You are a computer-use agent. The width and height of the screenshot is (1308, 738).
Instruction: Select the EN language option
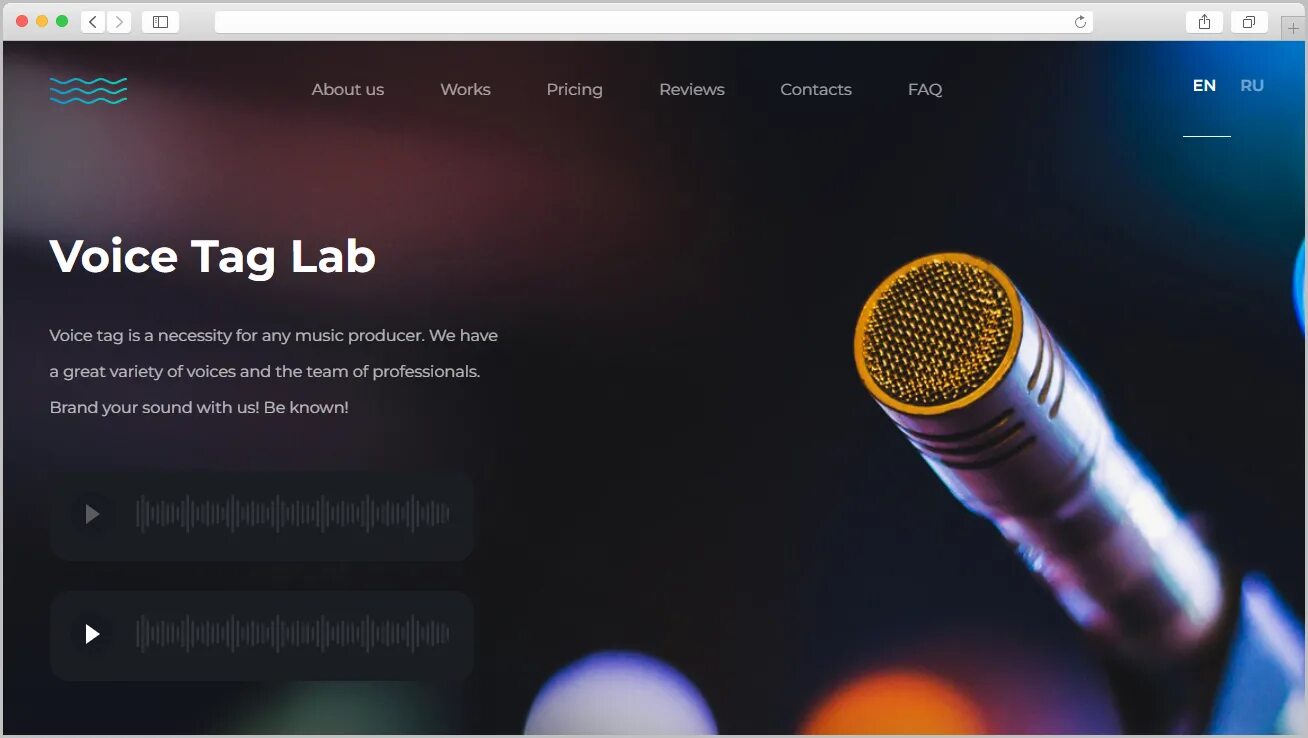(1204, 86)
